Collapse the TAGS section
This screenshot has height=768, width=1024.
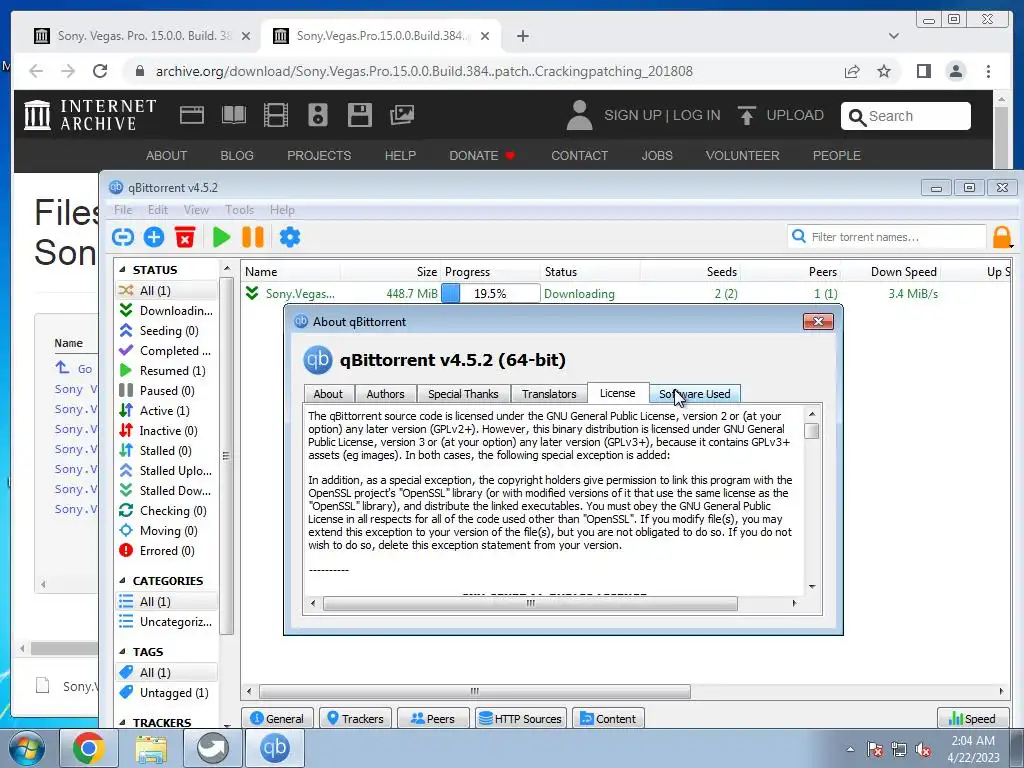[x=123, y=652]
